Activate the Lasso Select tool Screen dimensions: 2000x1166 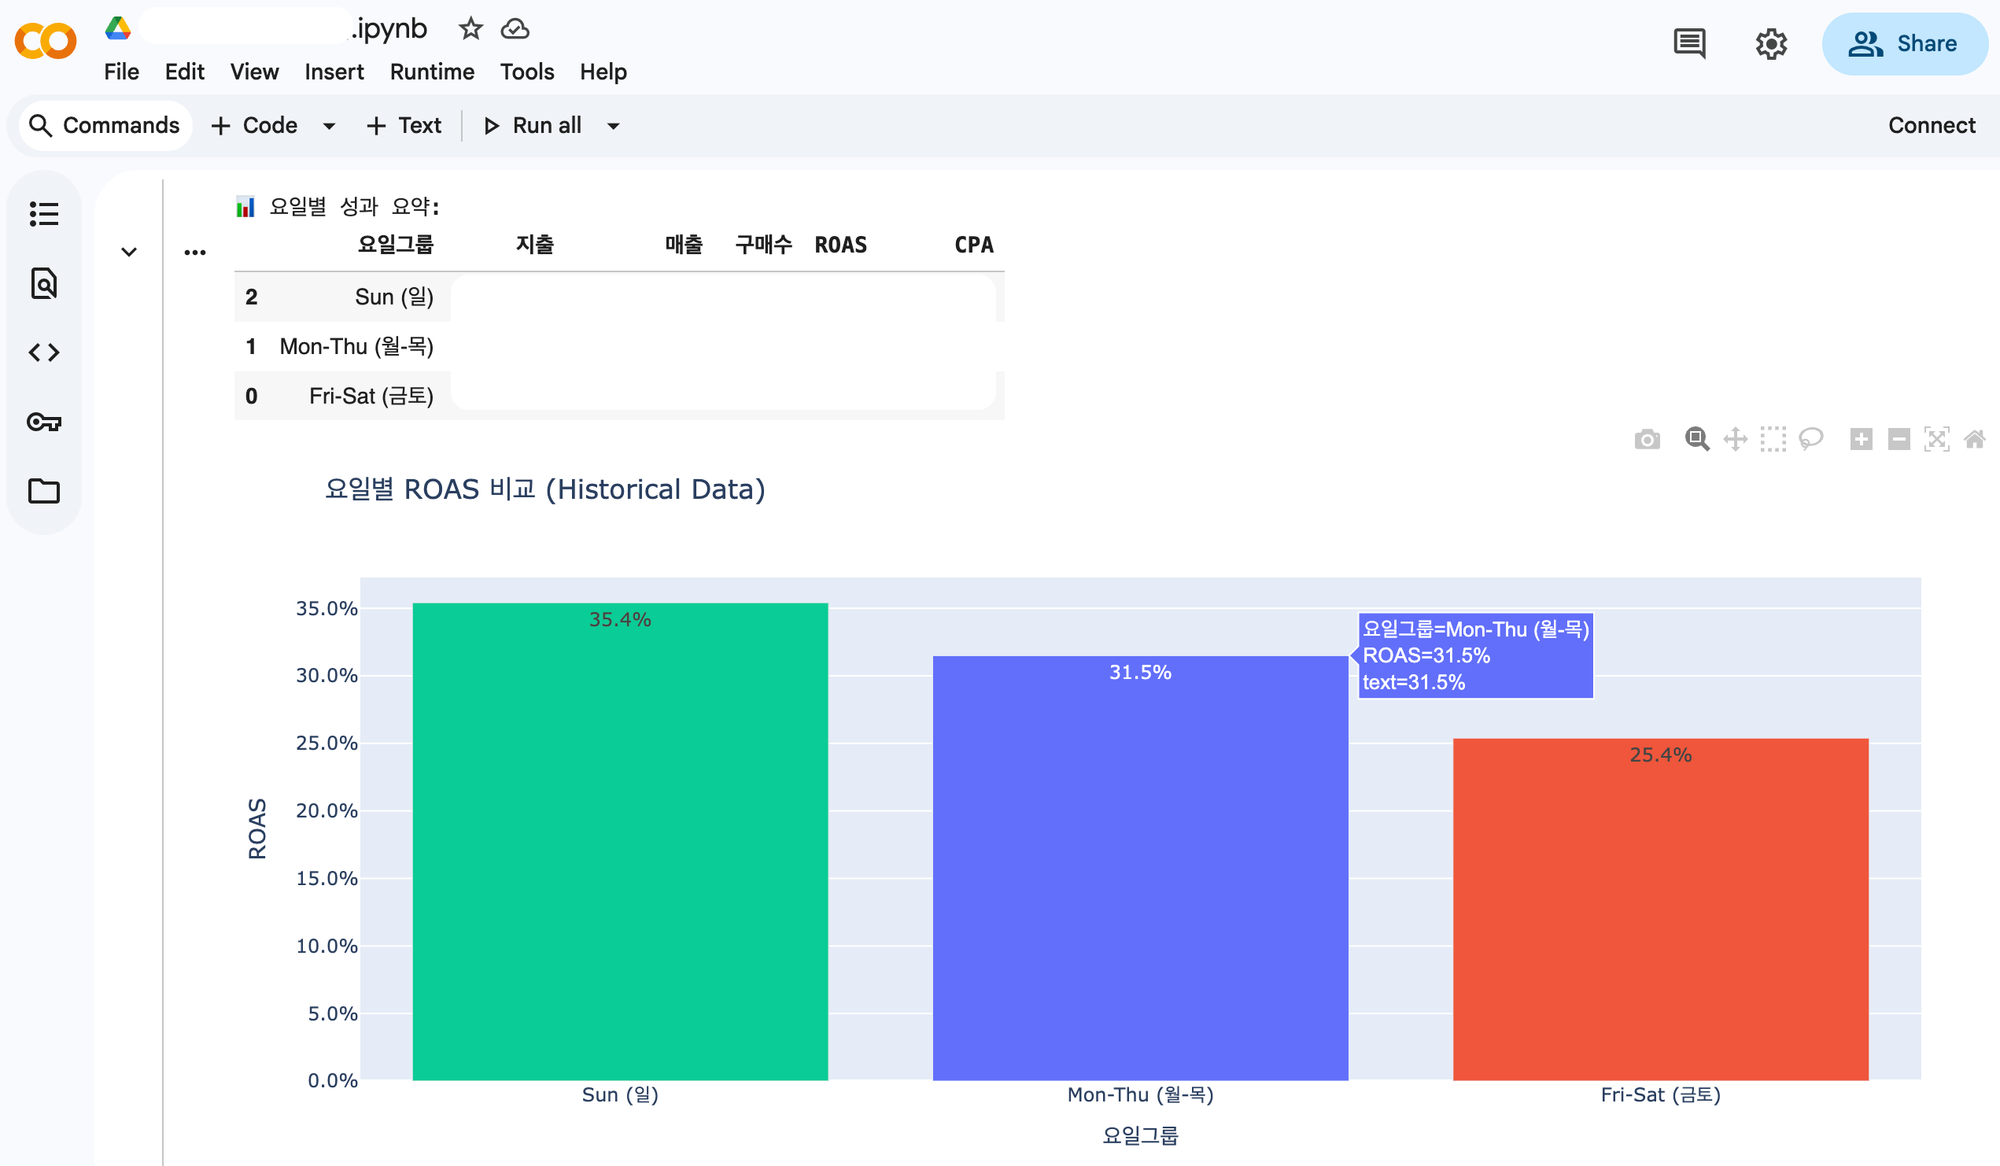[x=1811, y=439]
